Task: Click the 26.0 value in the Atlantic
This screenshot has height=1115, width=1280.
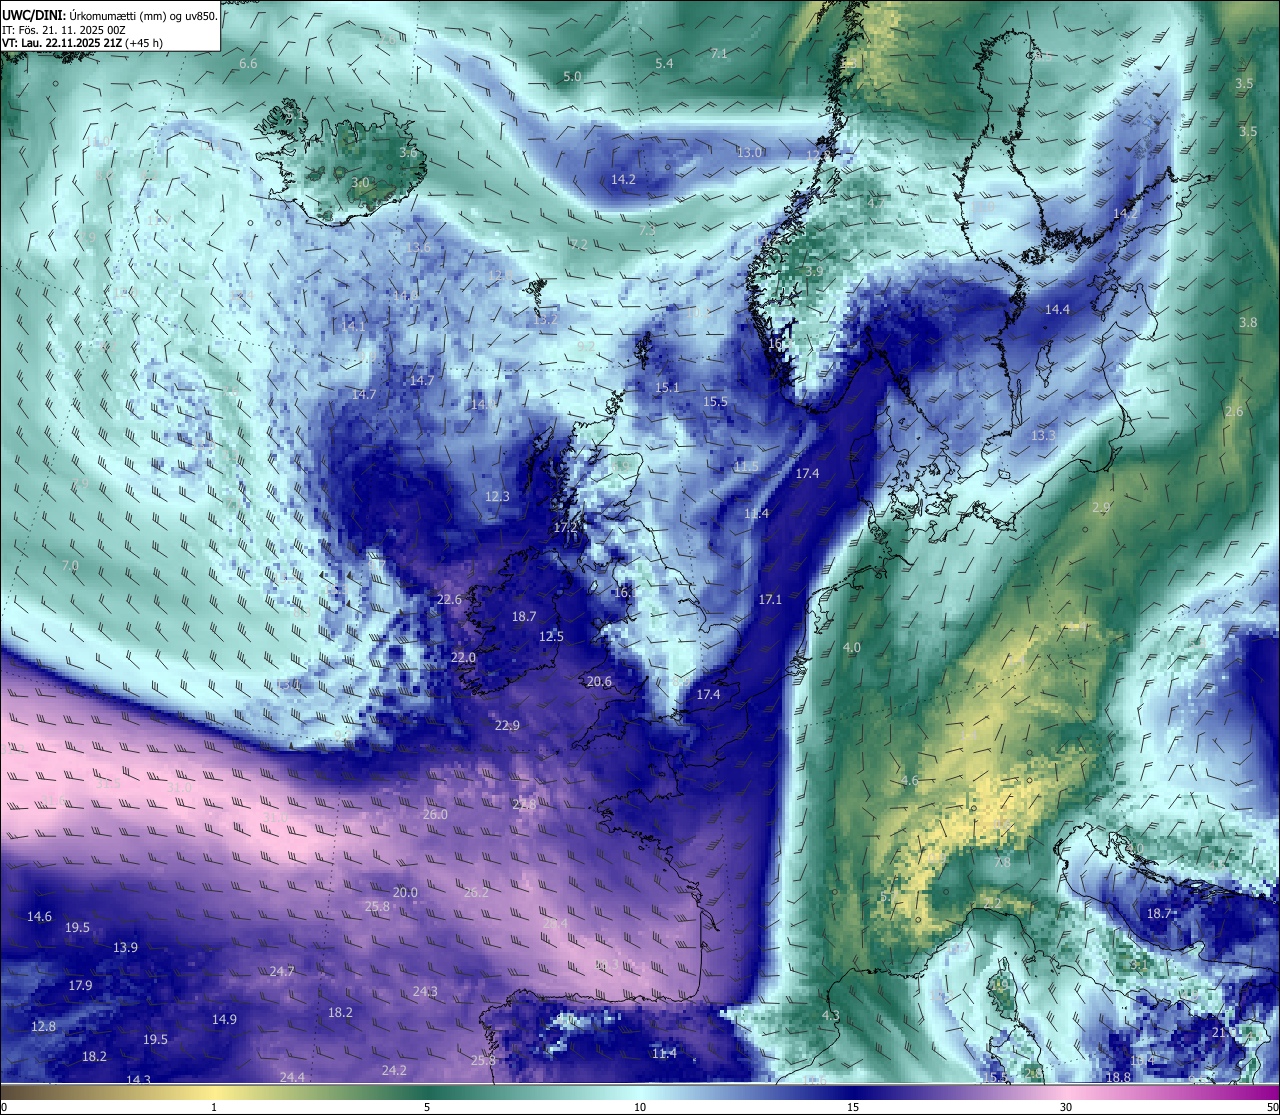Action: 435,814
